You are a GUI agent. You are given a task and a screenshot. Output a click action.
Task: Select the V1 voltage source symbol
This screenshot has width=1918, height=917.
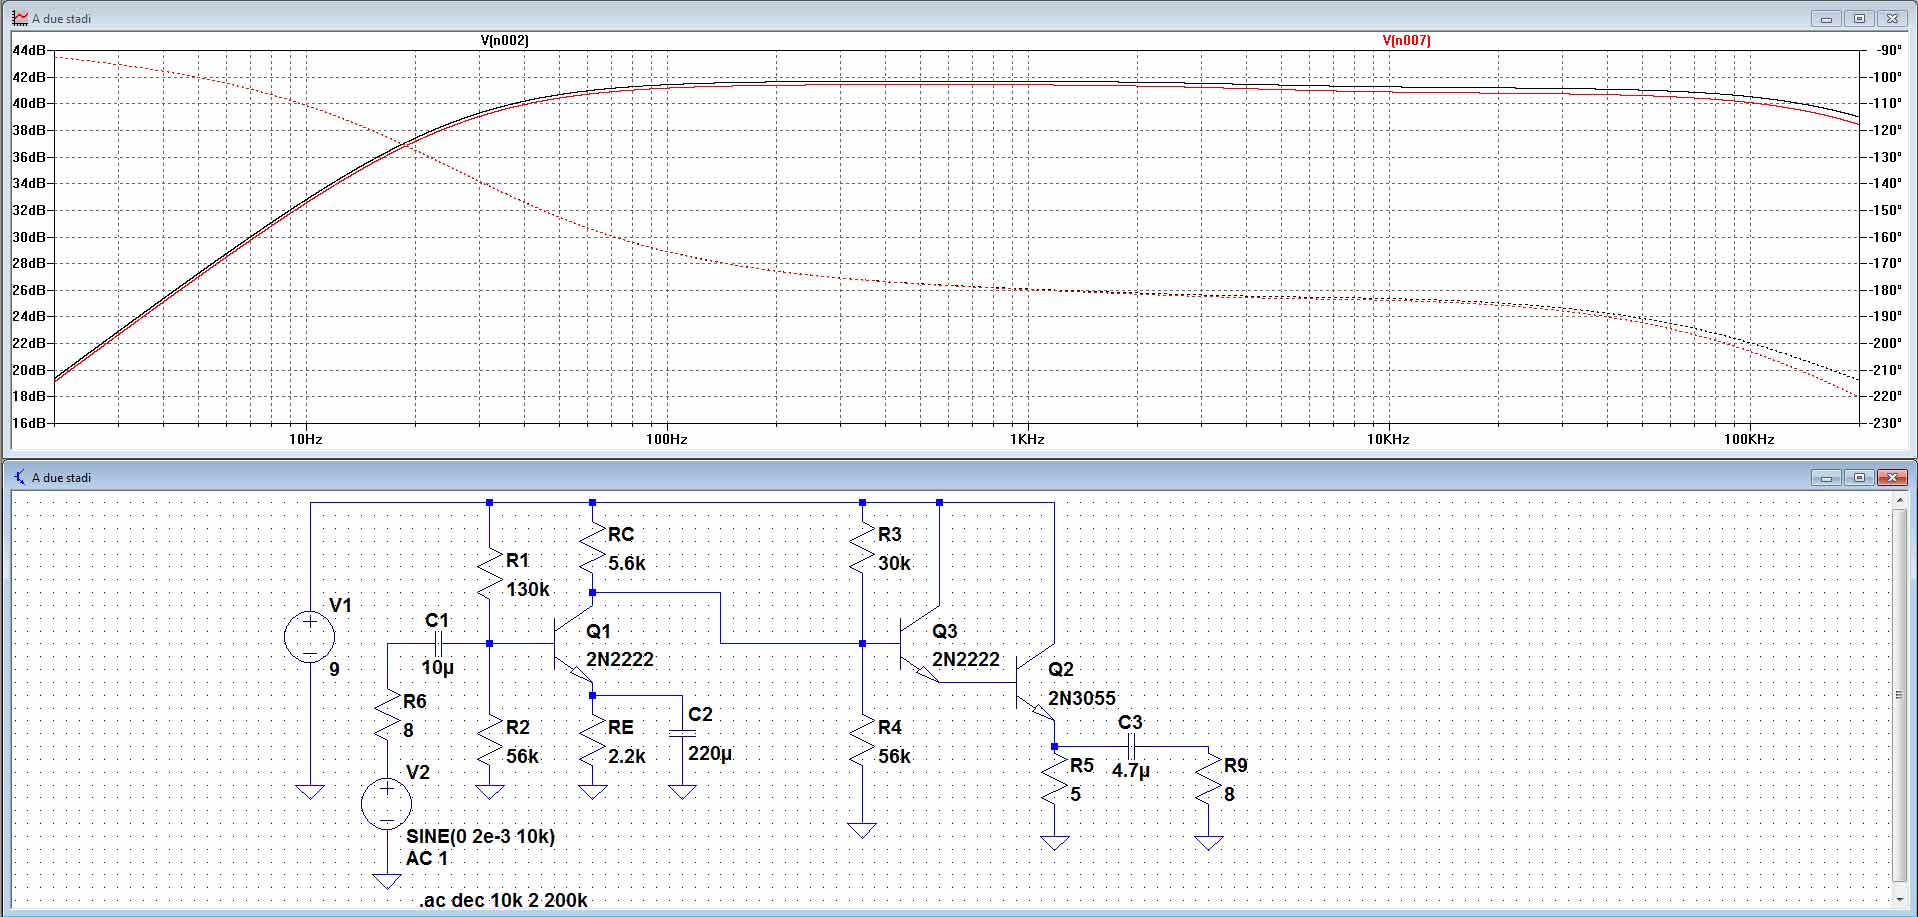coord(310,637)
